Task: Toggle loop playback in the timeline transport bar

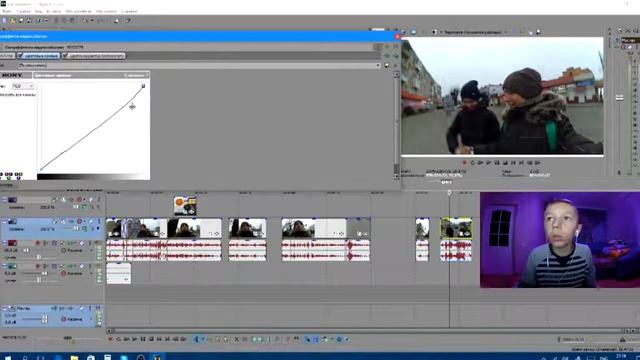Action: pos(118,339)
